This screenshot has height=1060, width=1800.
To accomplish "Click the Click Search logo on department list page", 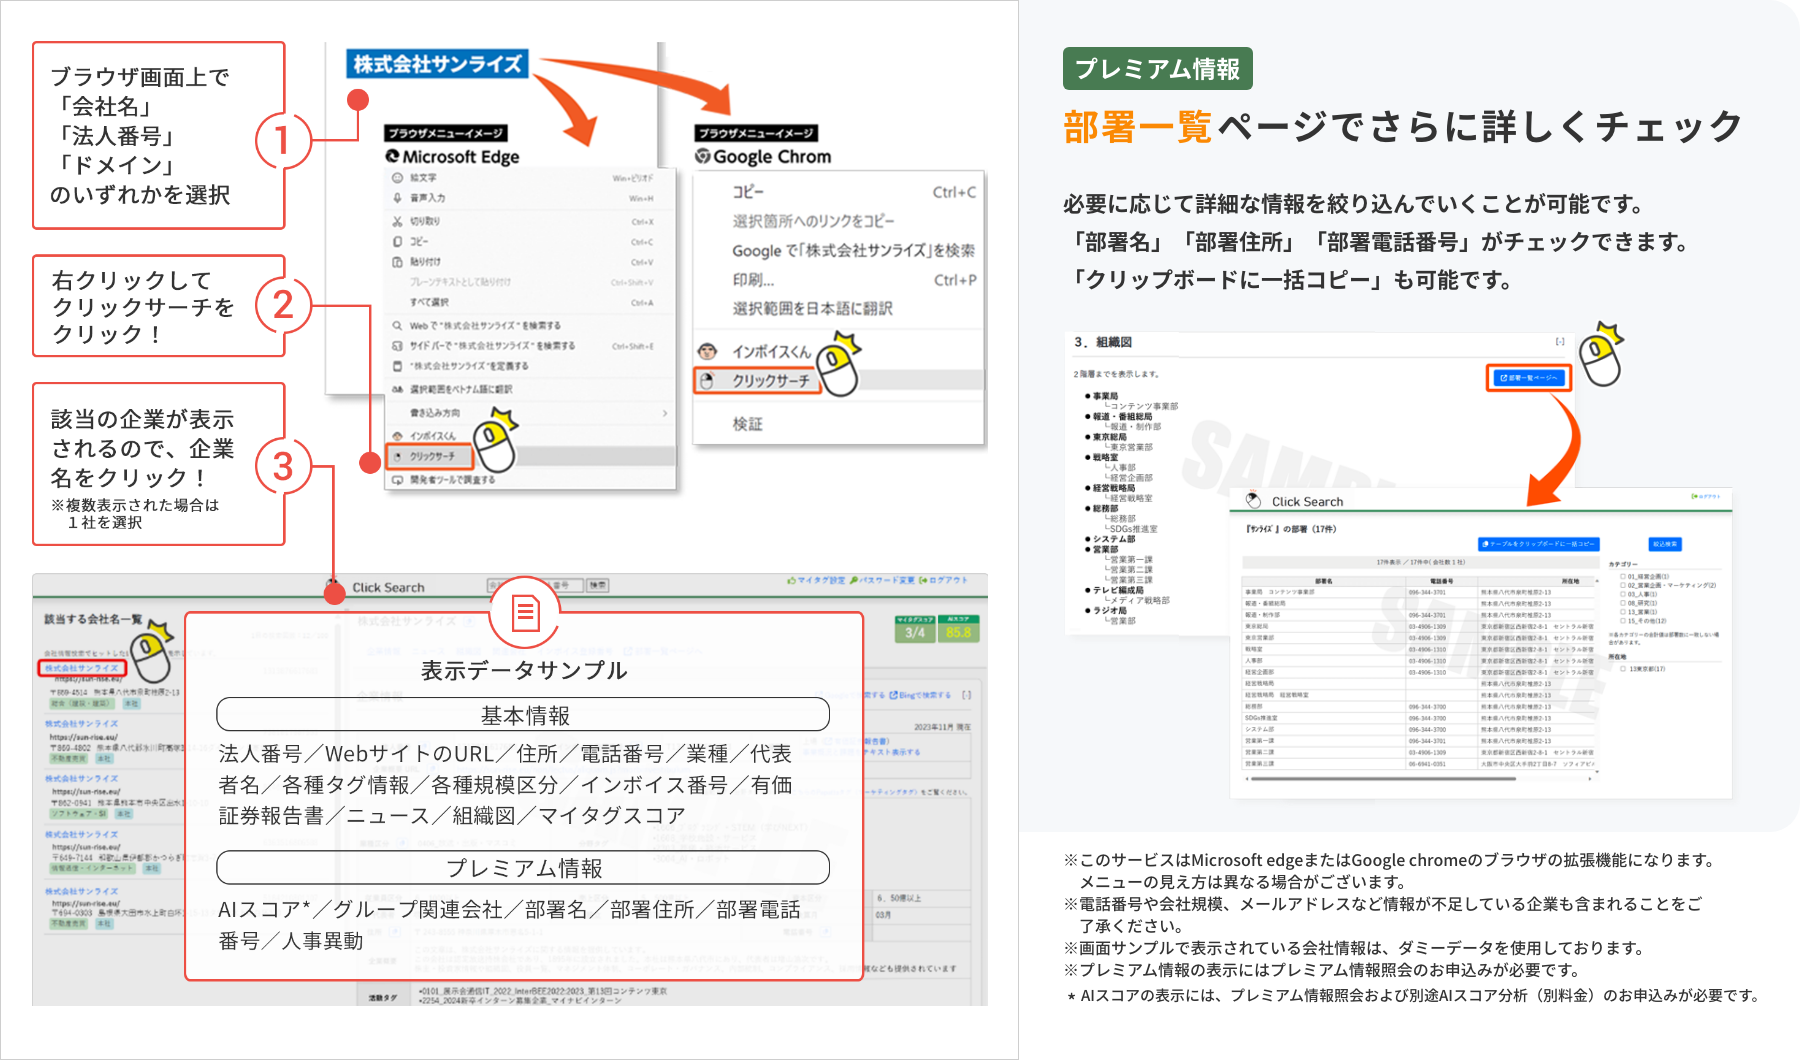I will (x=1253, y=501).
